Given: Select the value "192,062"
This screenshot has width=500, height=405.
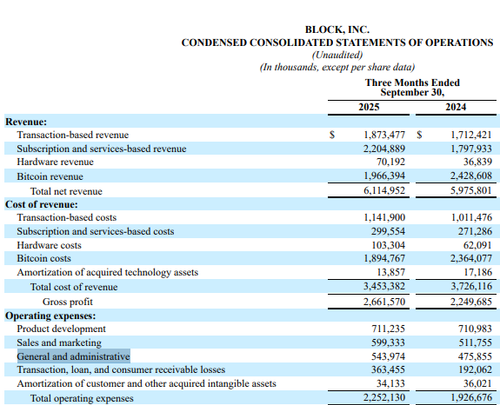Looking at the screenshot, I should pyautogui.click(x=475, y=370).
